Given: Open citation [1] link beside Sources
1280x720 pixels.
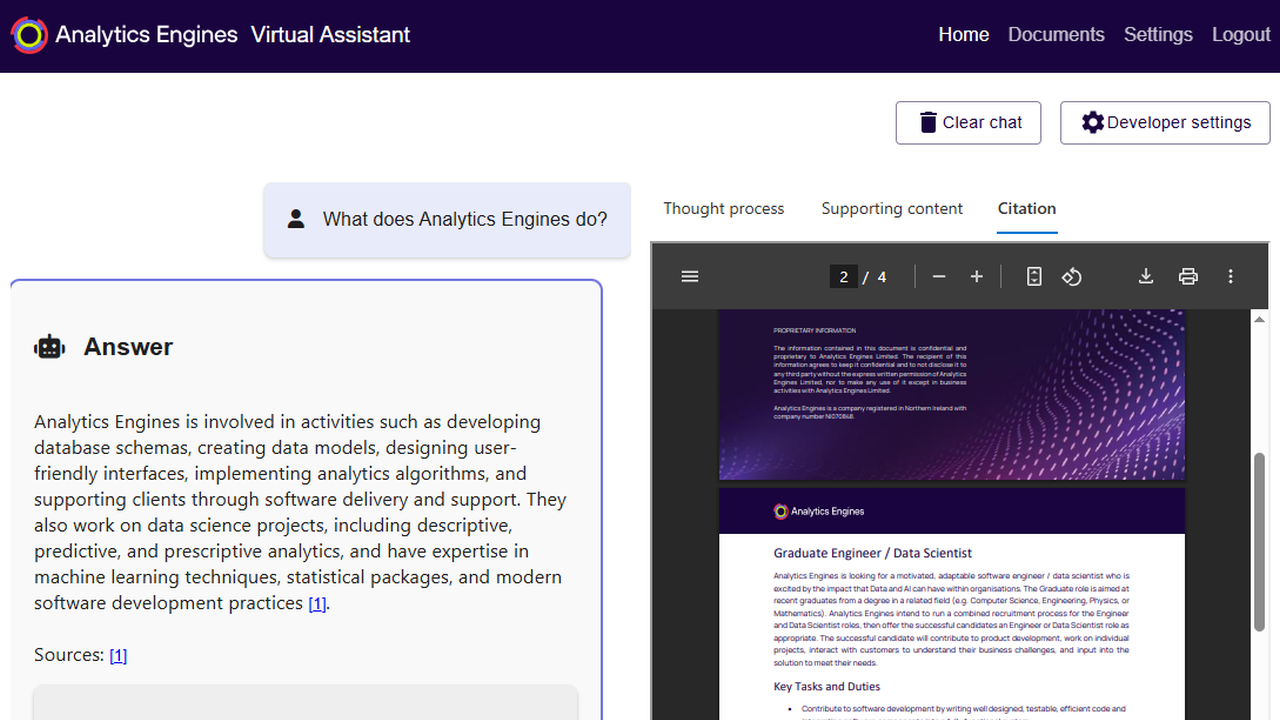Looking at the screenshot, I should point(118,656).
